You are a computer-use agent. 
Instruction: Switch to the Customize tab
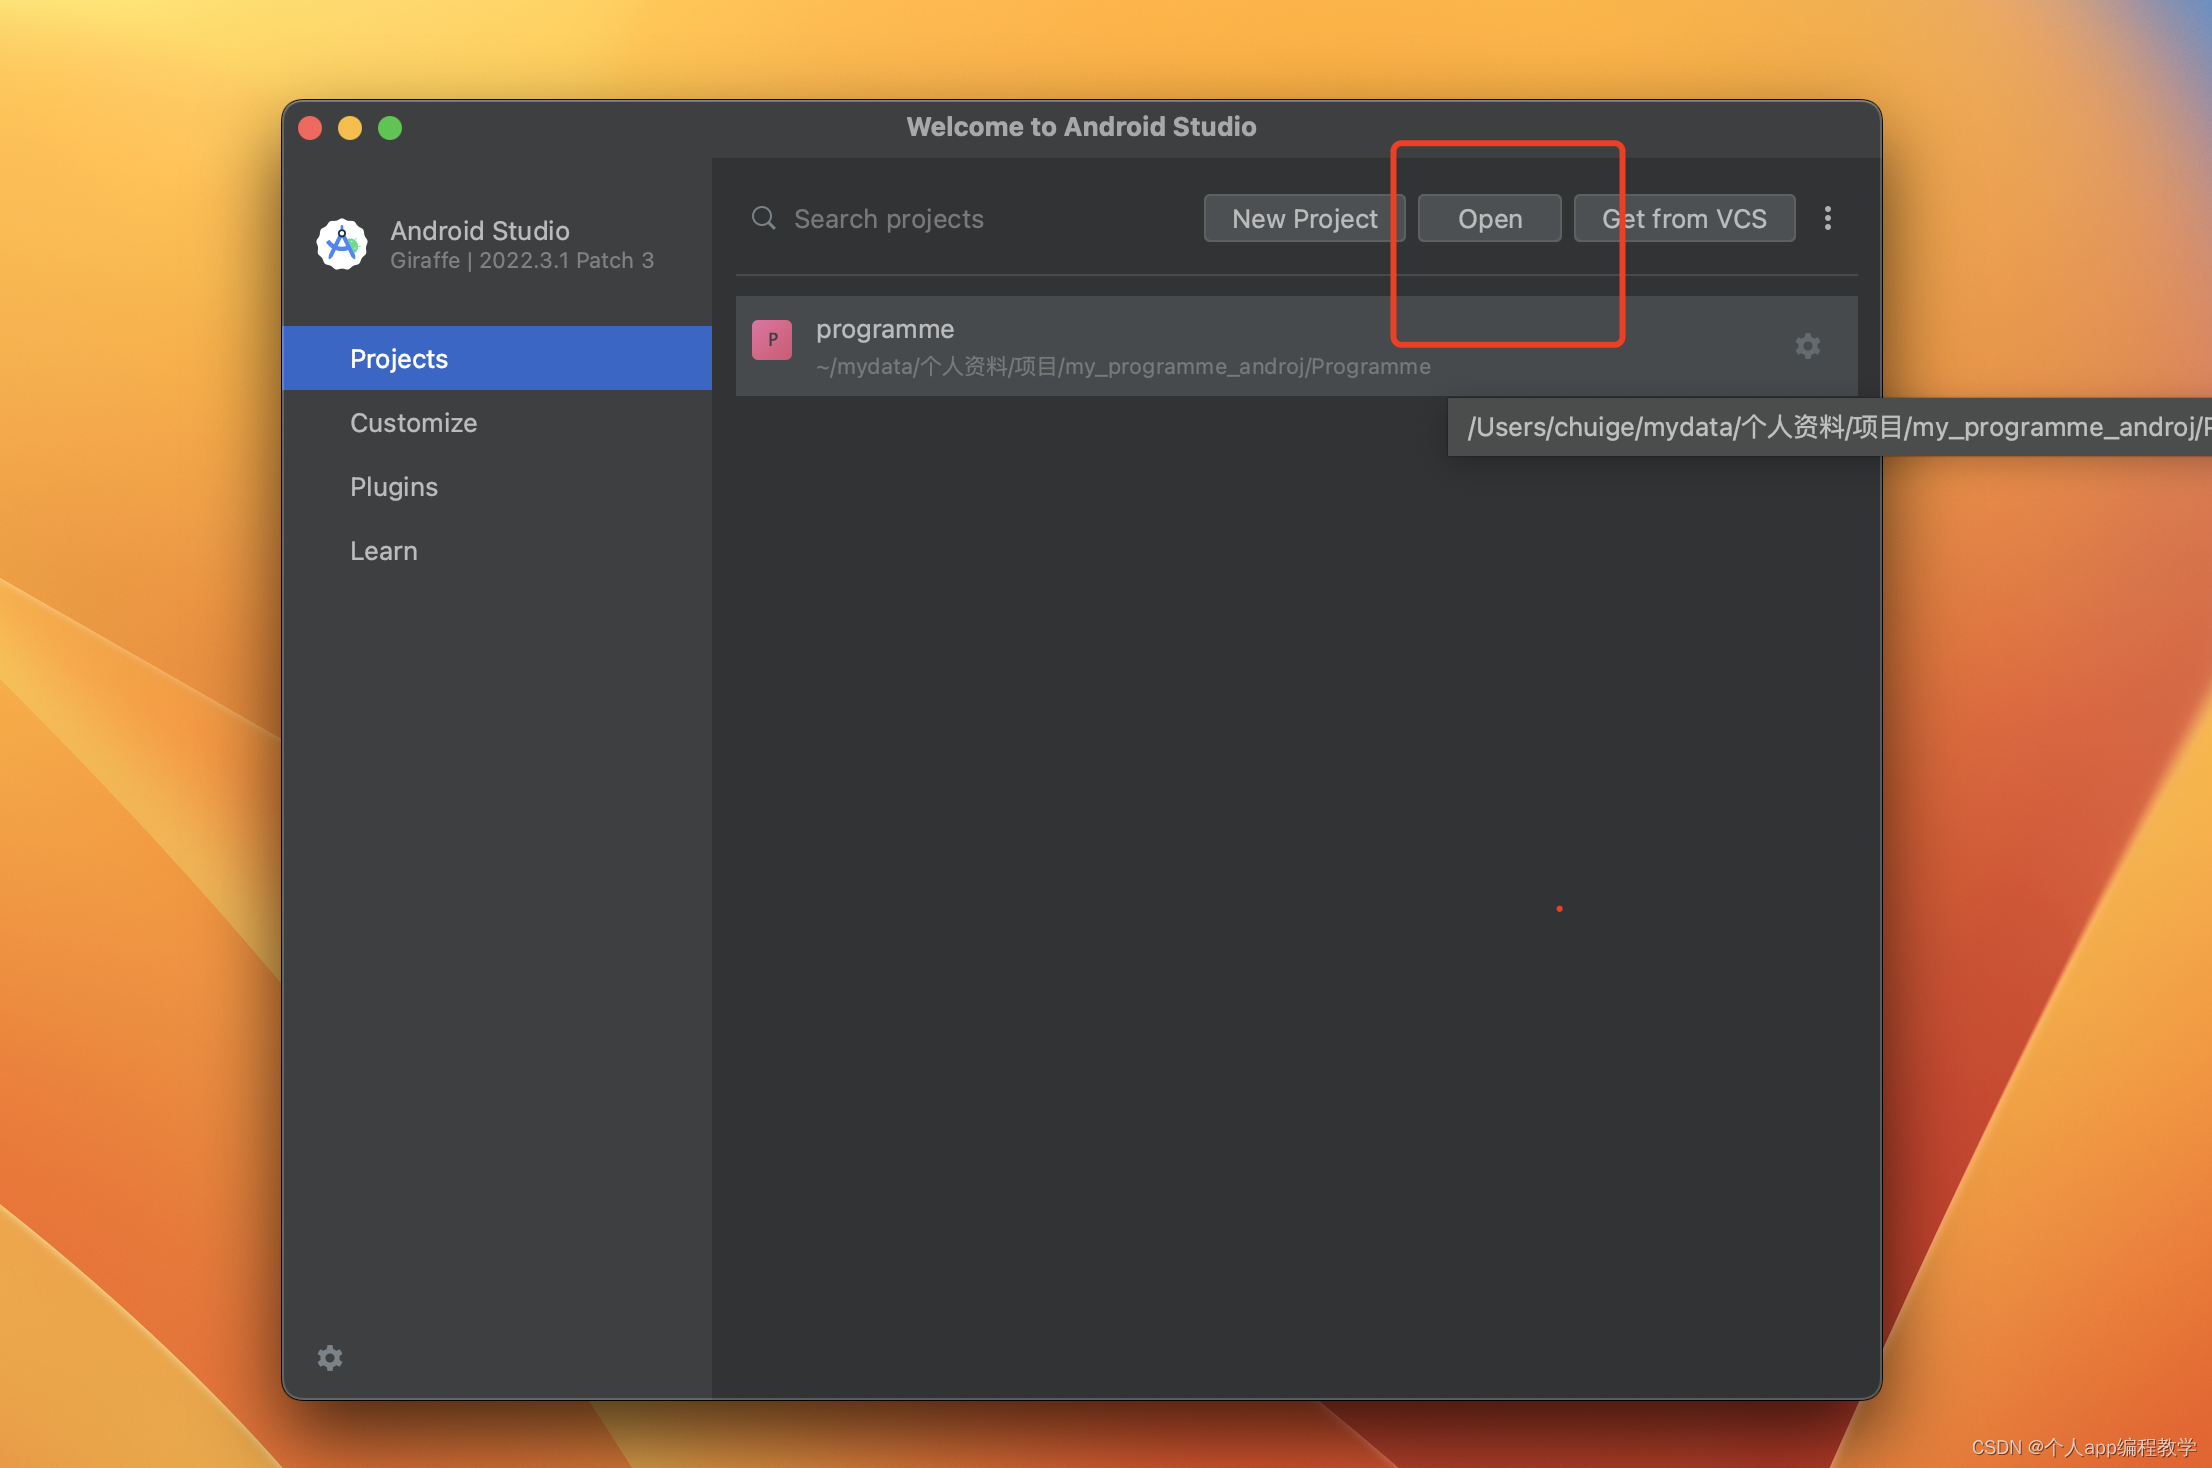(497, 422)
